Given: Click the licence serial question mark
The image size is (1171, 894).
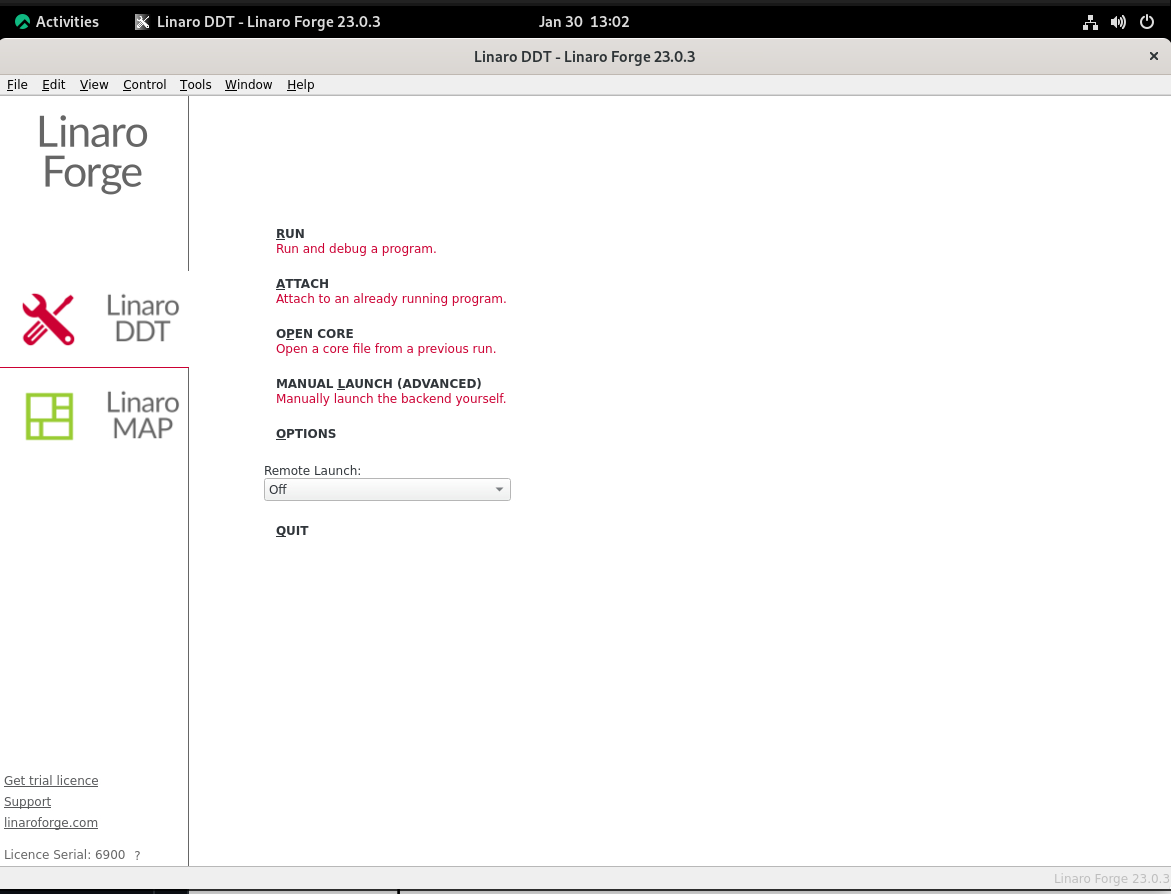Looking at the screenshot, I should click(137, 856).
